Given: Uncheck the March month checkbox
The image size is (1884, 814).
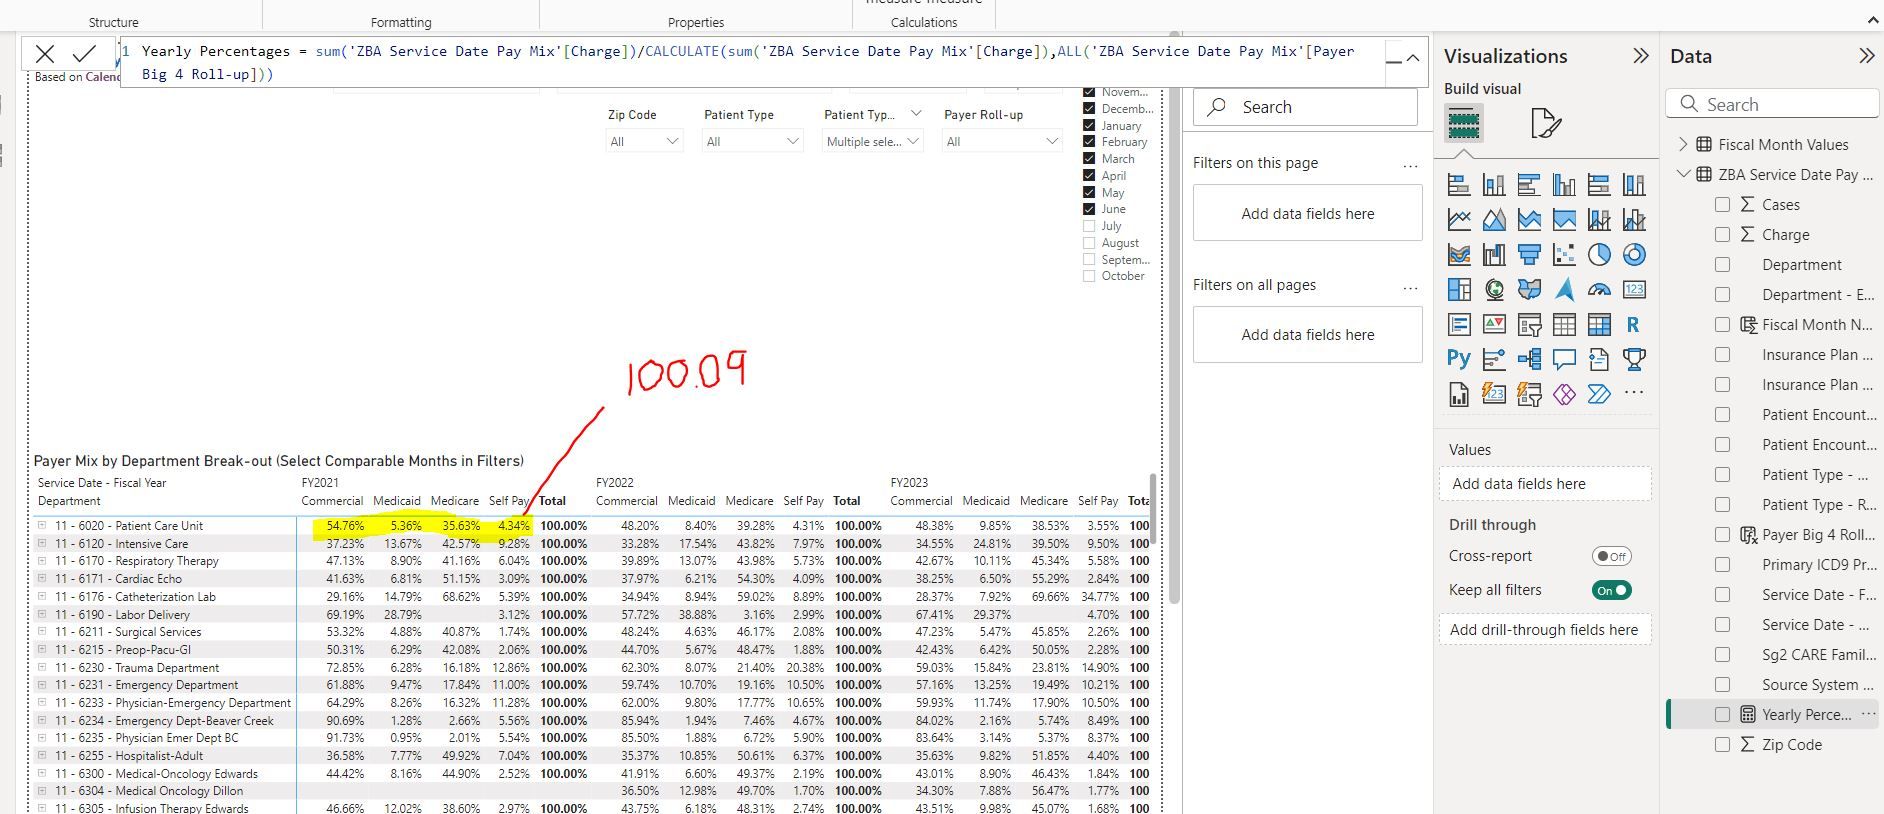Looking at the screenshot, I should (1089, 158).
